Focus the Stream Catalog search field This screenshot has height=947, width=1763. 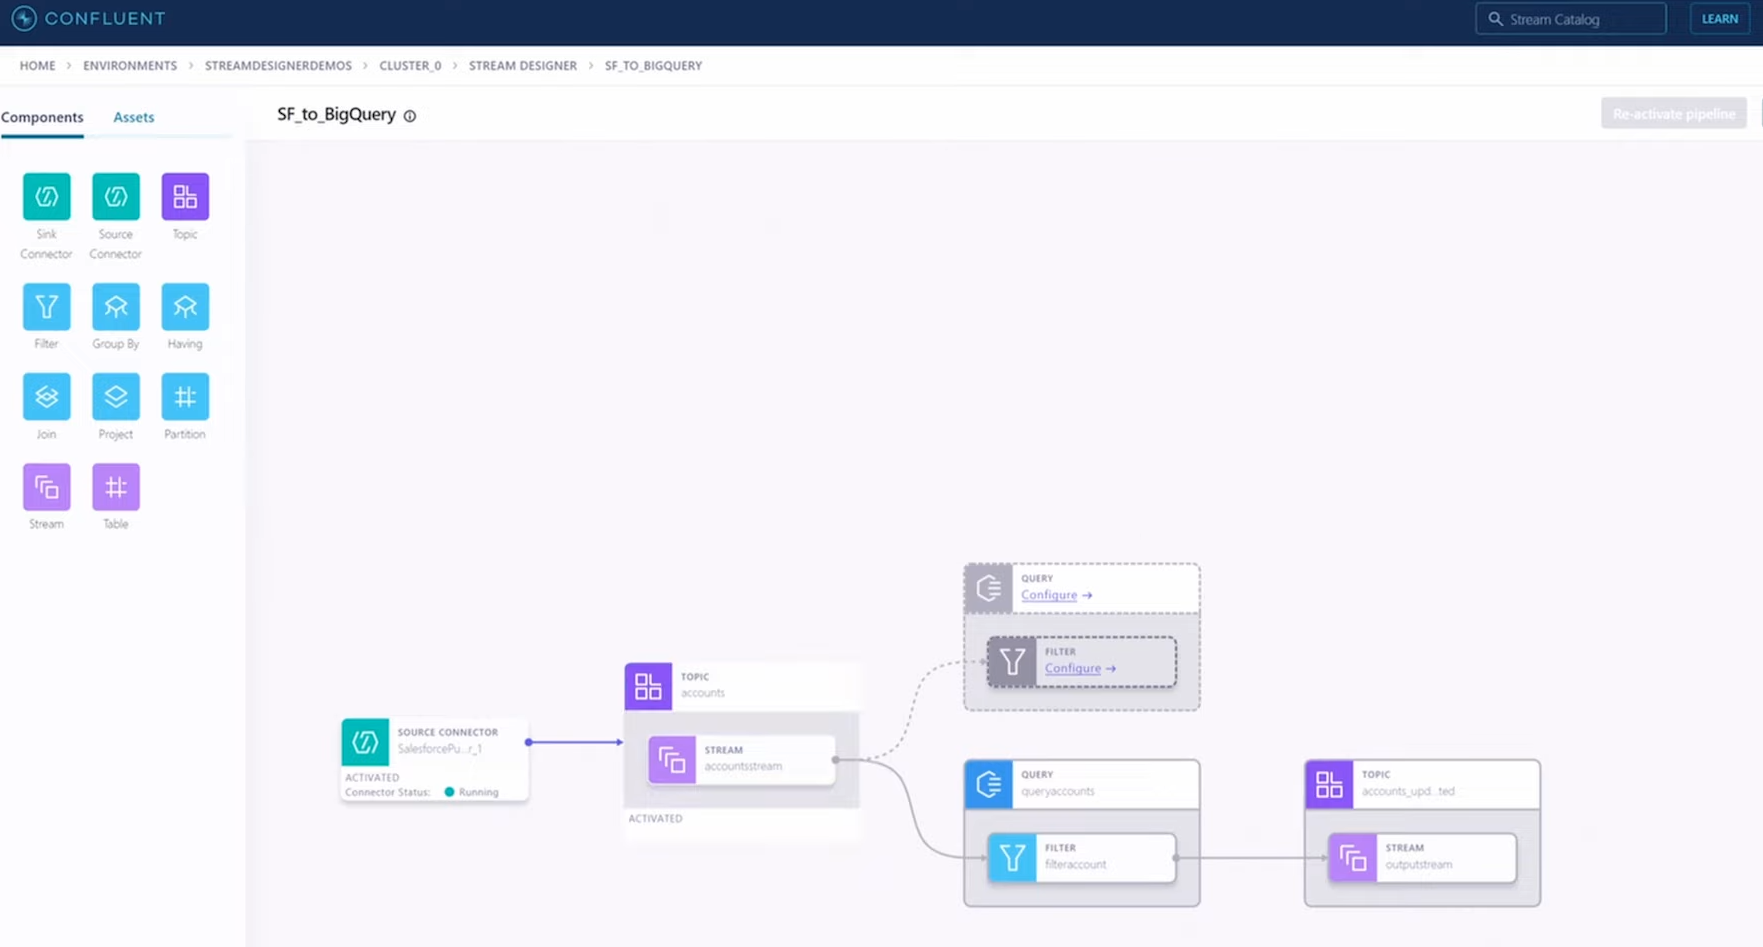pyautogui.click(x=1571, y=19)
